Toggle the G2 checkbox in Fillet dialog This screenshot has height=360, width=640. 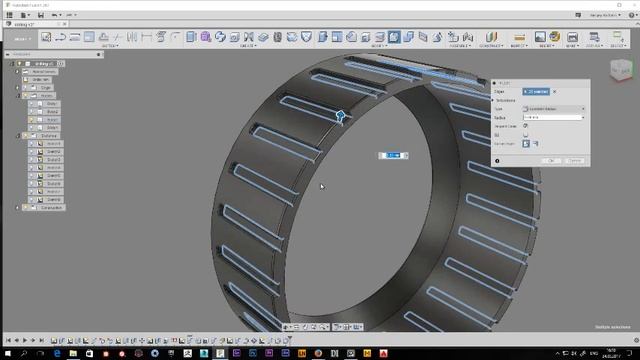point(525,135)
